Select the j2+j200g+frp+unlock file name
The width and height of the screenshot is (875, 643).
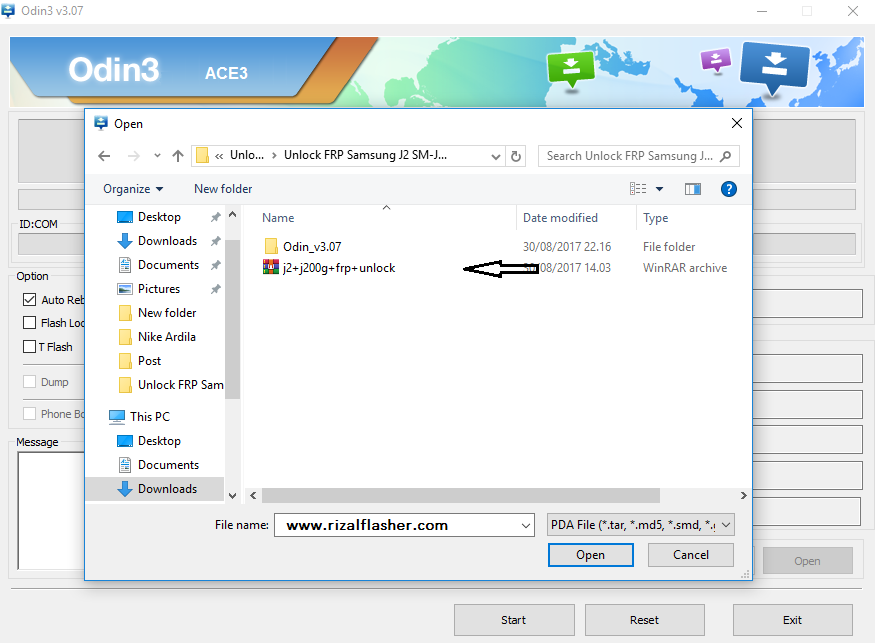(339, 268)
